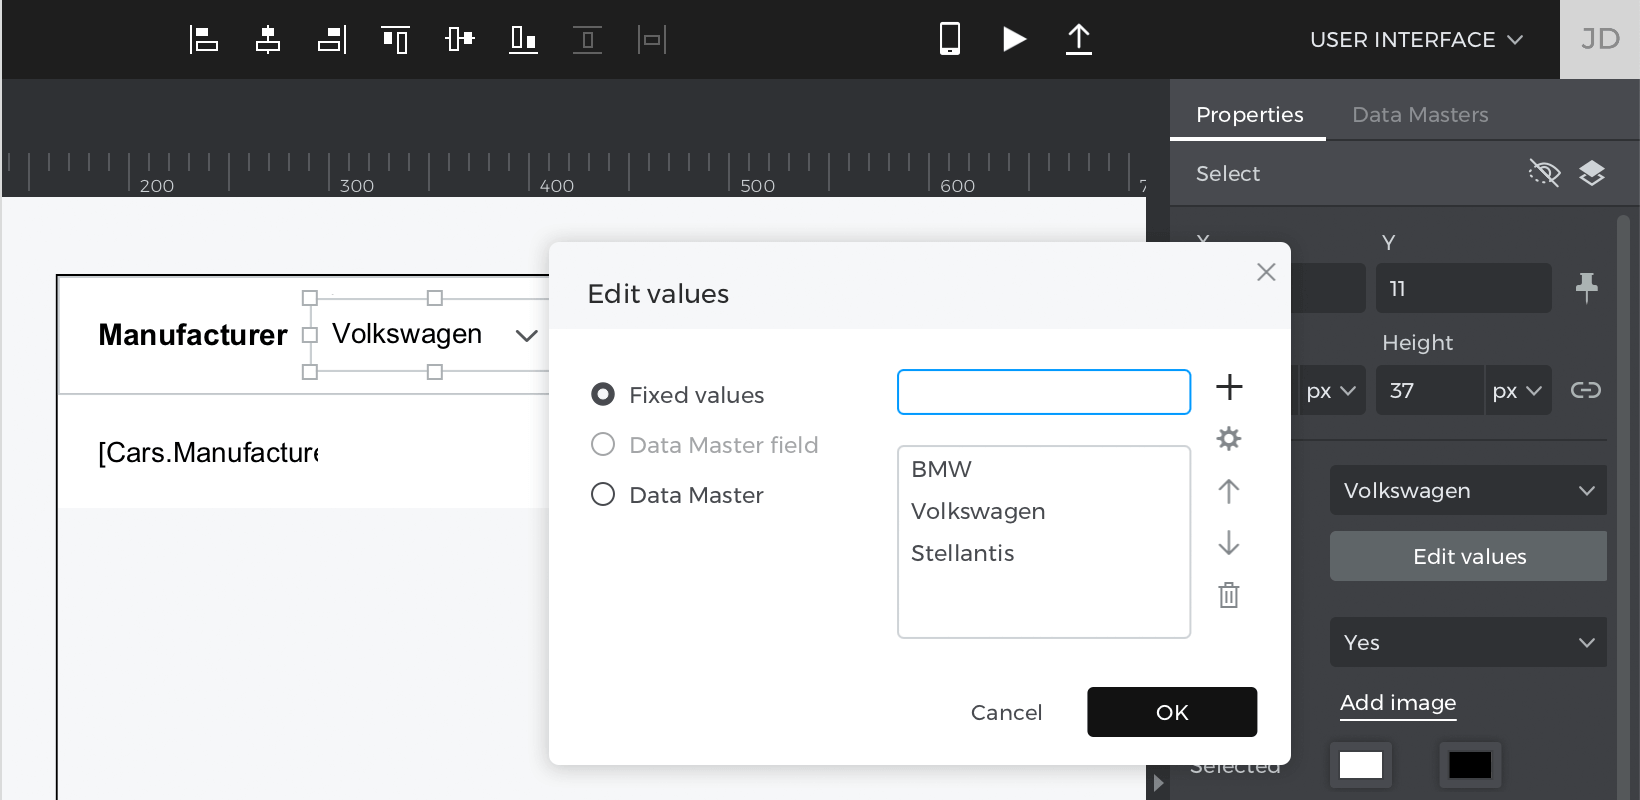Image resolution: width=1640 pixels, height=800 pixels.
Task: Open the width px unit dropdown
Action: pos(1332,390)
